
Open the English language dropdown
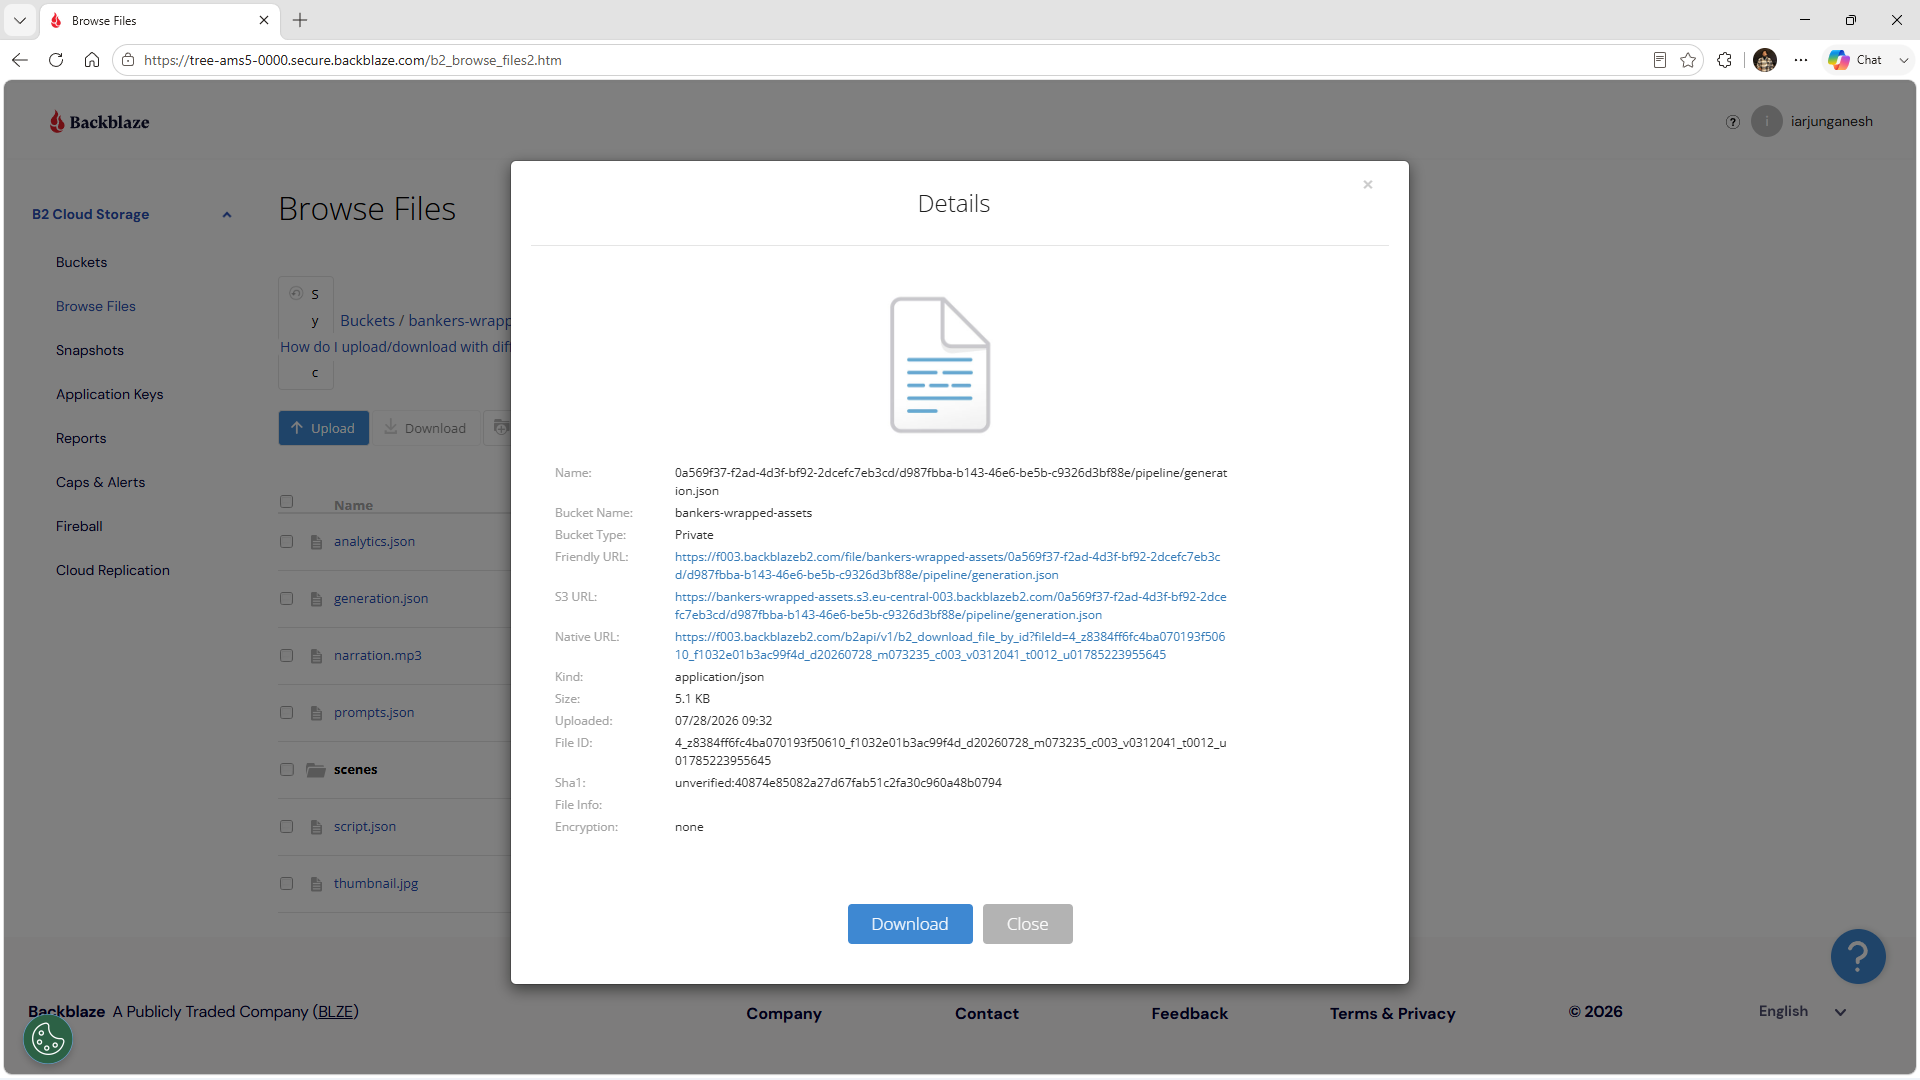click(x=1802, y=1012)
